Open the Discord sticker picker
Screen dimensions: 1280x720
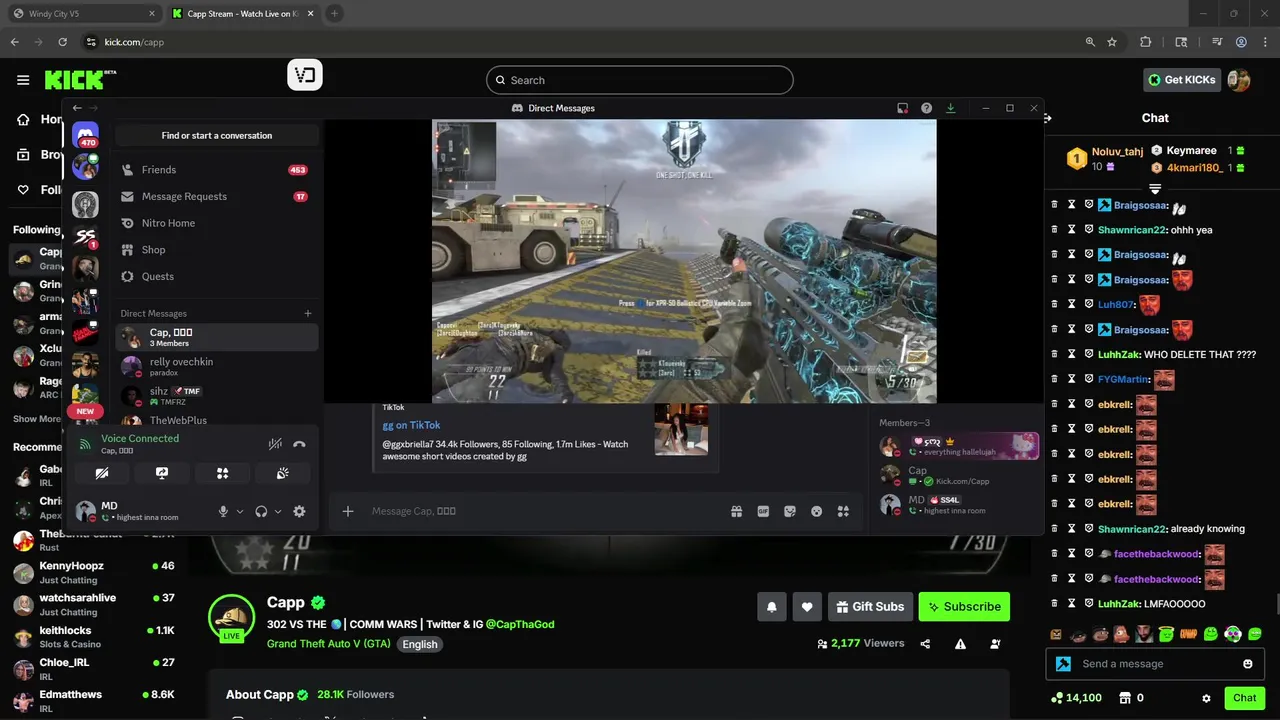790,511
